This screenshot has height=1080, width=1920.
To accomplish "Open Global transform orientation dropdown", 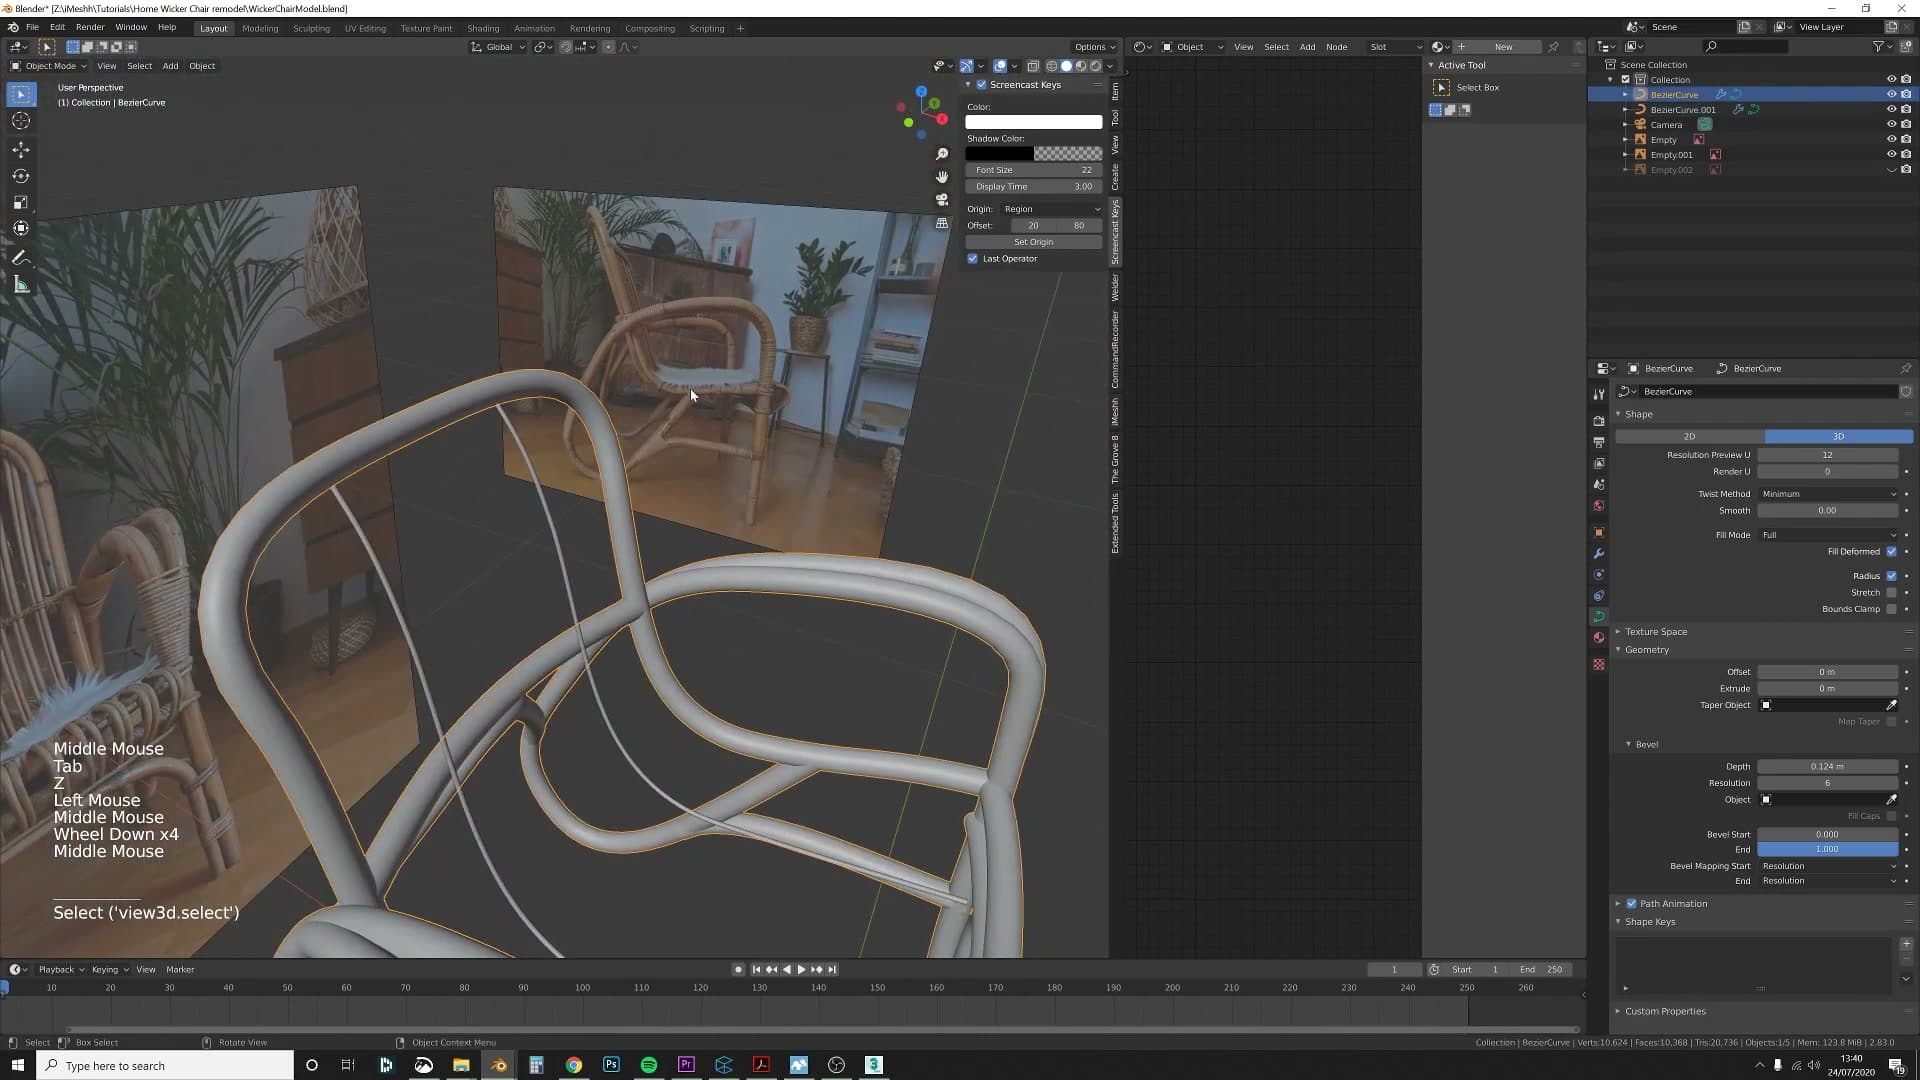I will point(497,47).
